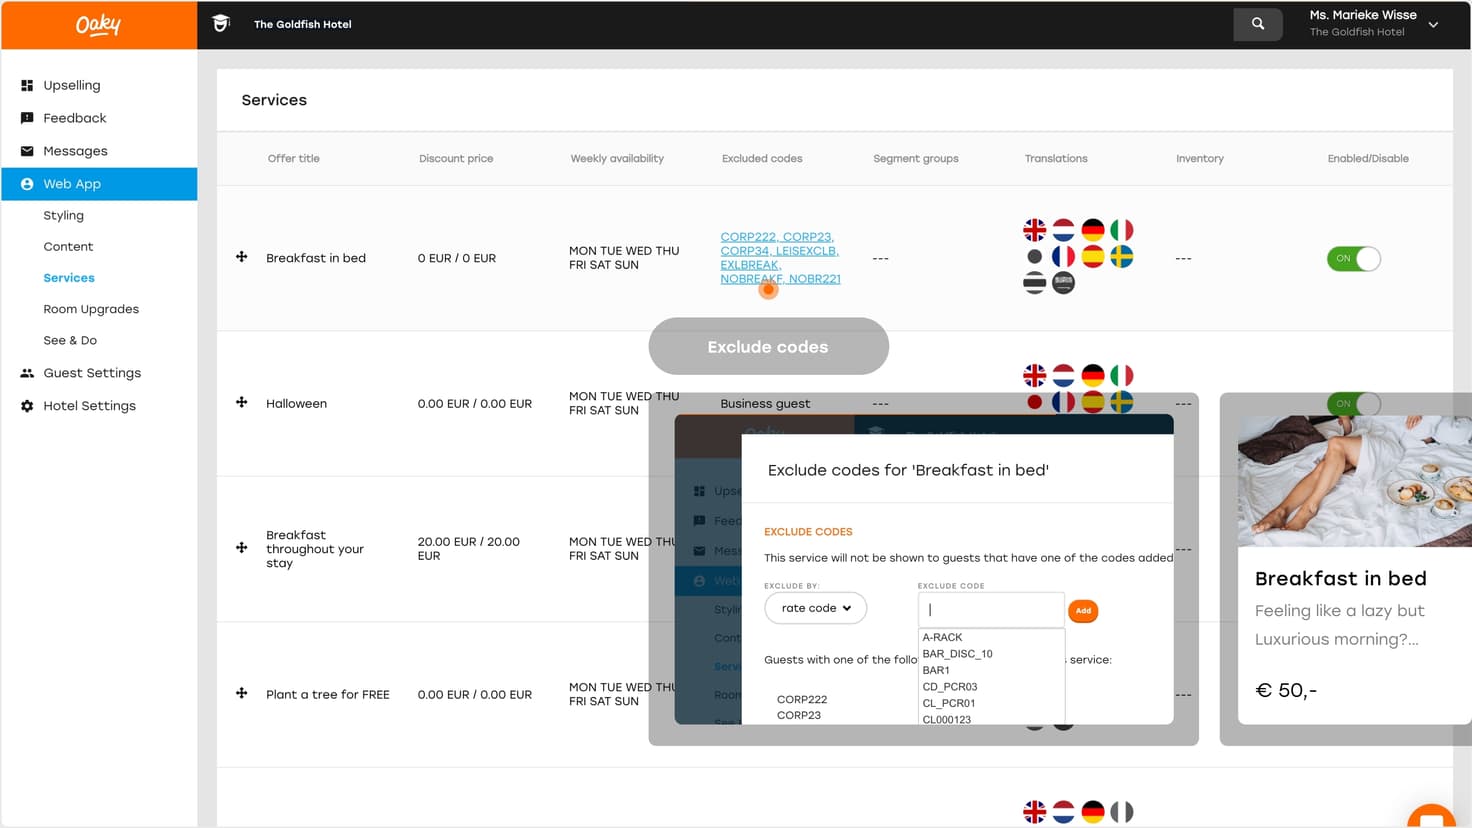Click drag handle for Breakfast throughout your stay
Screen dimensions: 1472x828
click(x=242, y=548)
